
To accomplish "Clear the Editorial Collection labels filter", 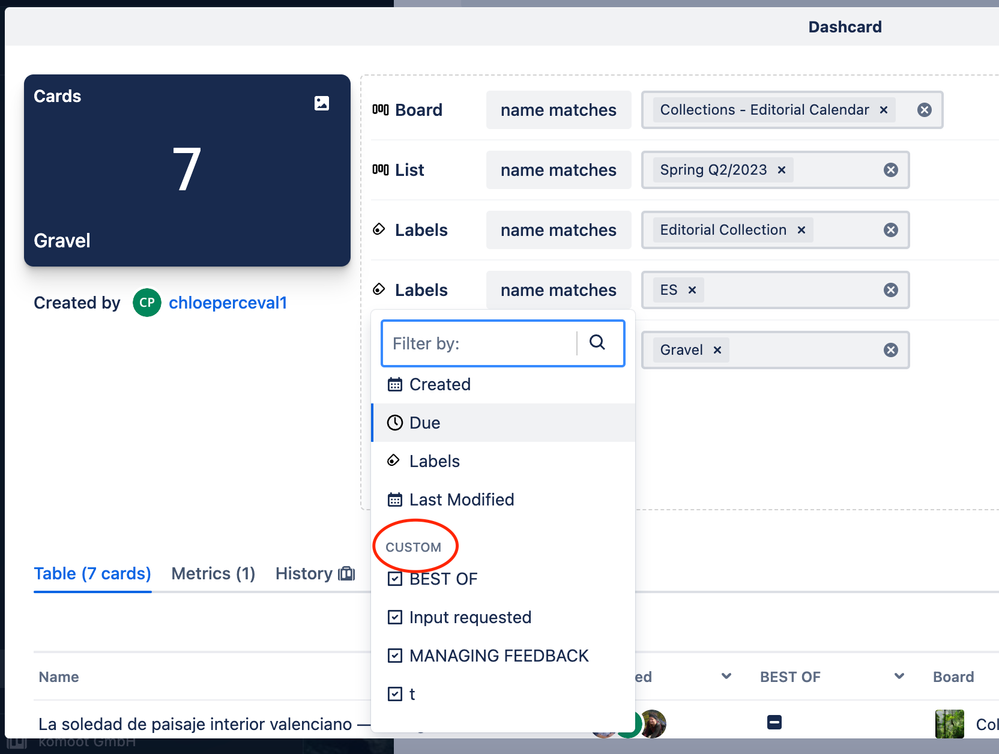I will click(x=891, y=230).
